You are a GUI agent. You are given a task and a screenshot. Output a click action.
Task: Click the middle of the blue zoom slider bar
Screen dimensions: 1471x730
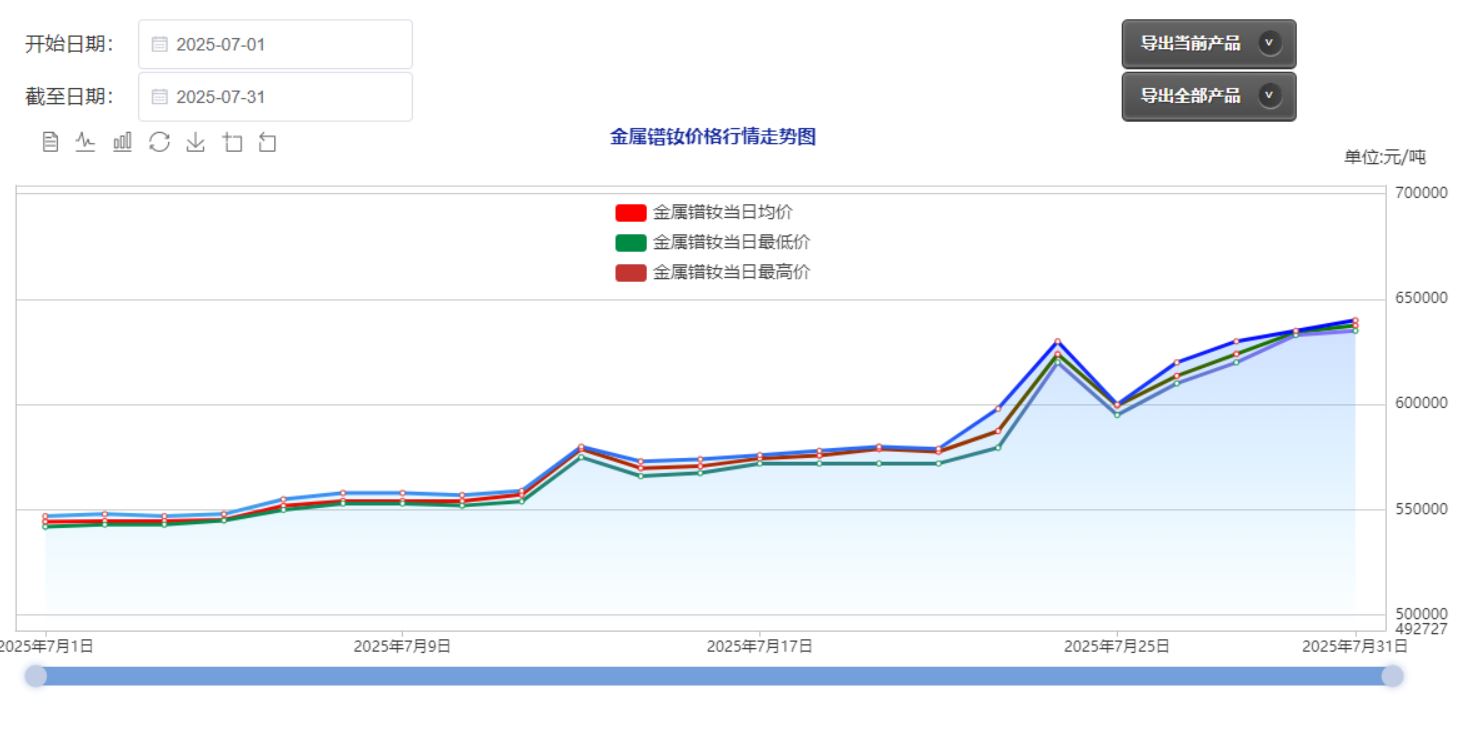tap(714, 676)
